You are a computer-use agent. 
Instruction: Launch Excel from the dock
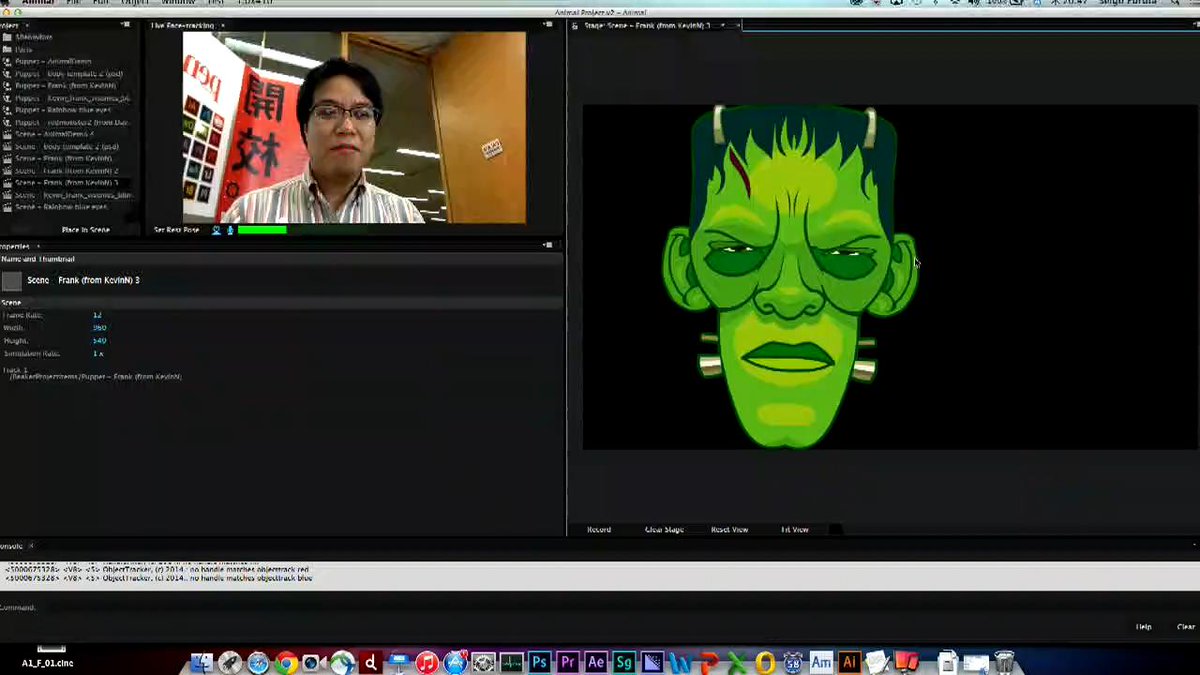coord(737,662)
